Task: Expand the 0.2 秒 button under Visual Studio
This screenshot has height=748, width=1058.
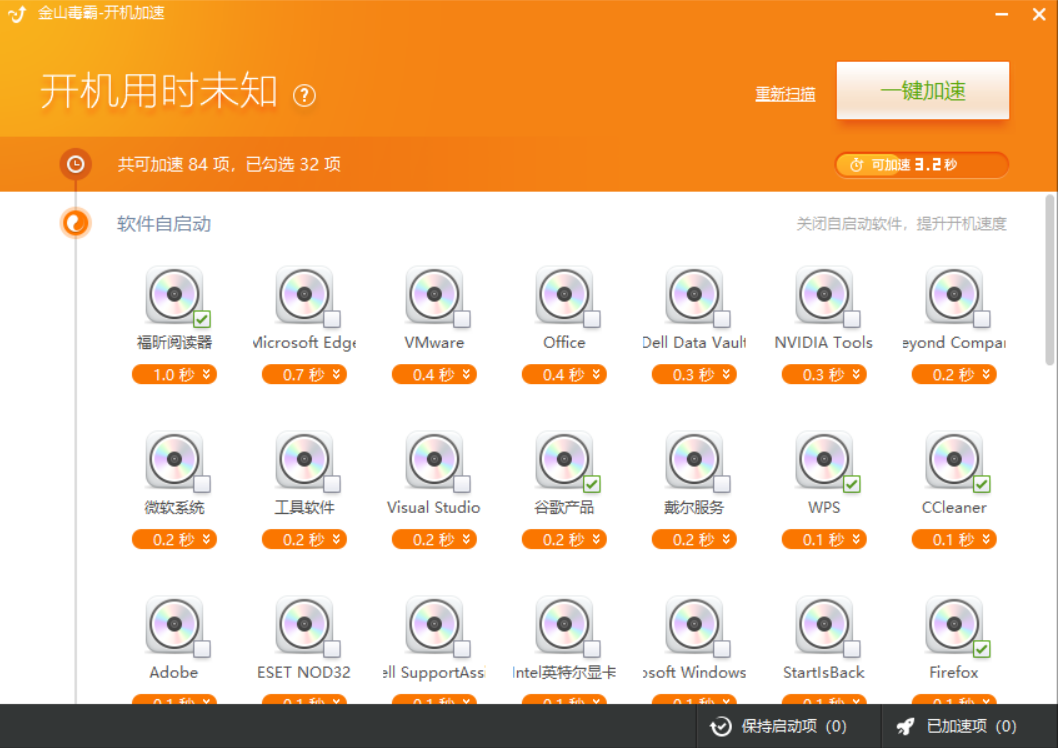Action: [435, 540]
